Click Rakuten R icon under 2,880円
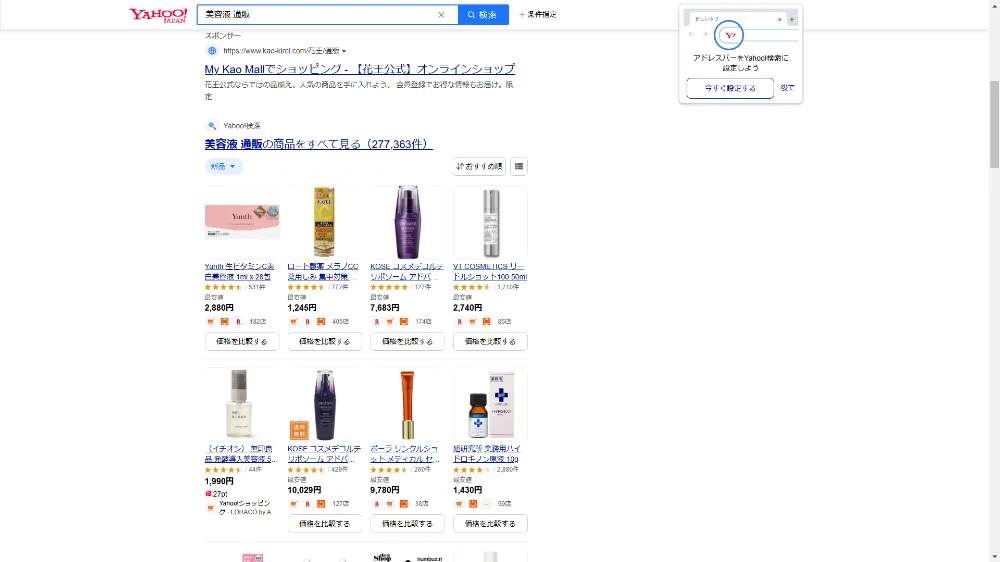The height and width of the screenshot is (562, 1000). pos(239,322)
